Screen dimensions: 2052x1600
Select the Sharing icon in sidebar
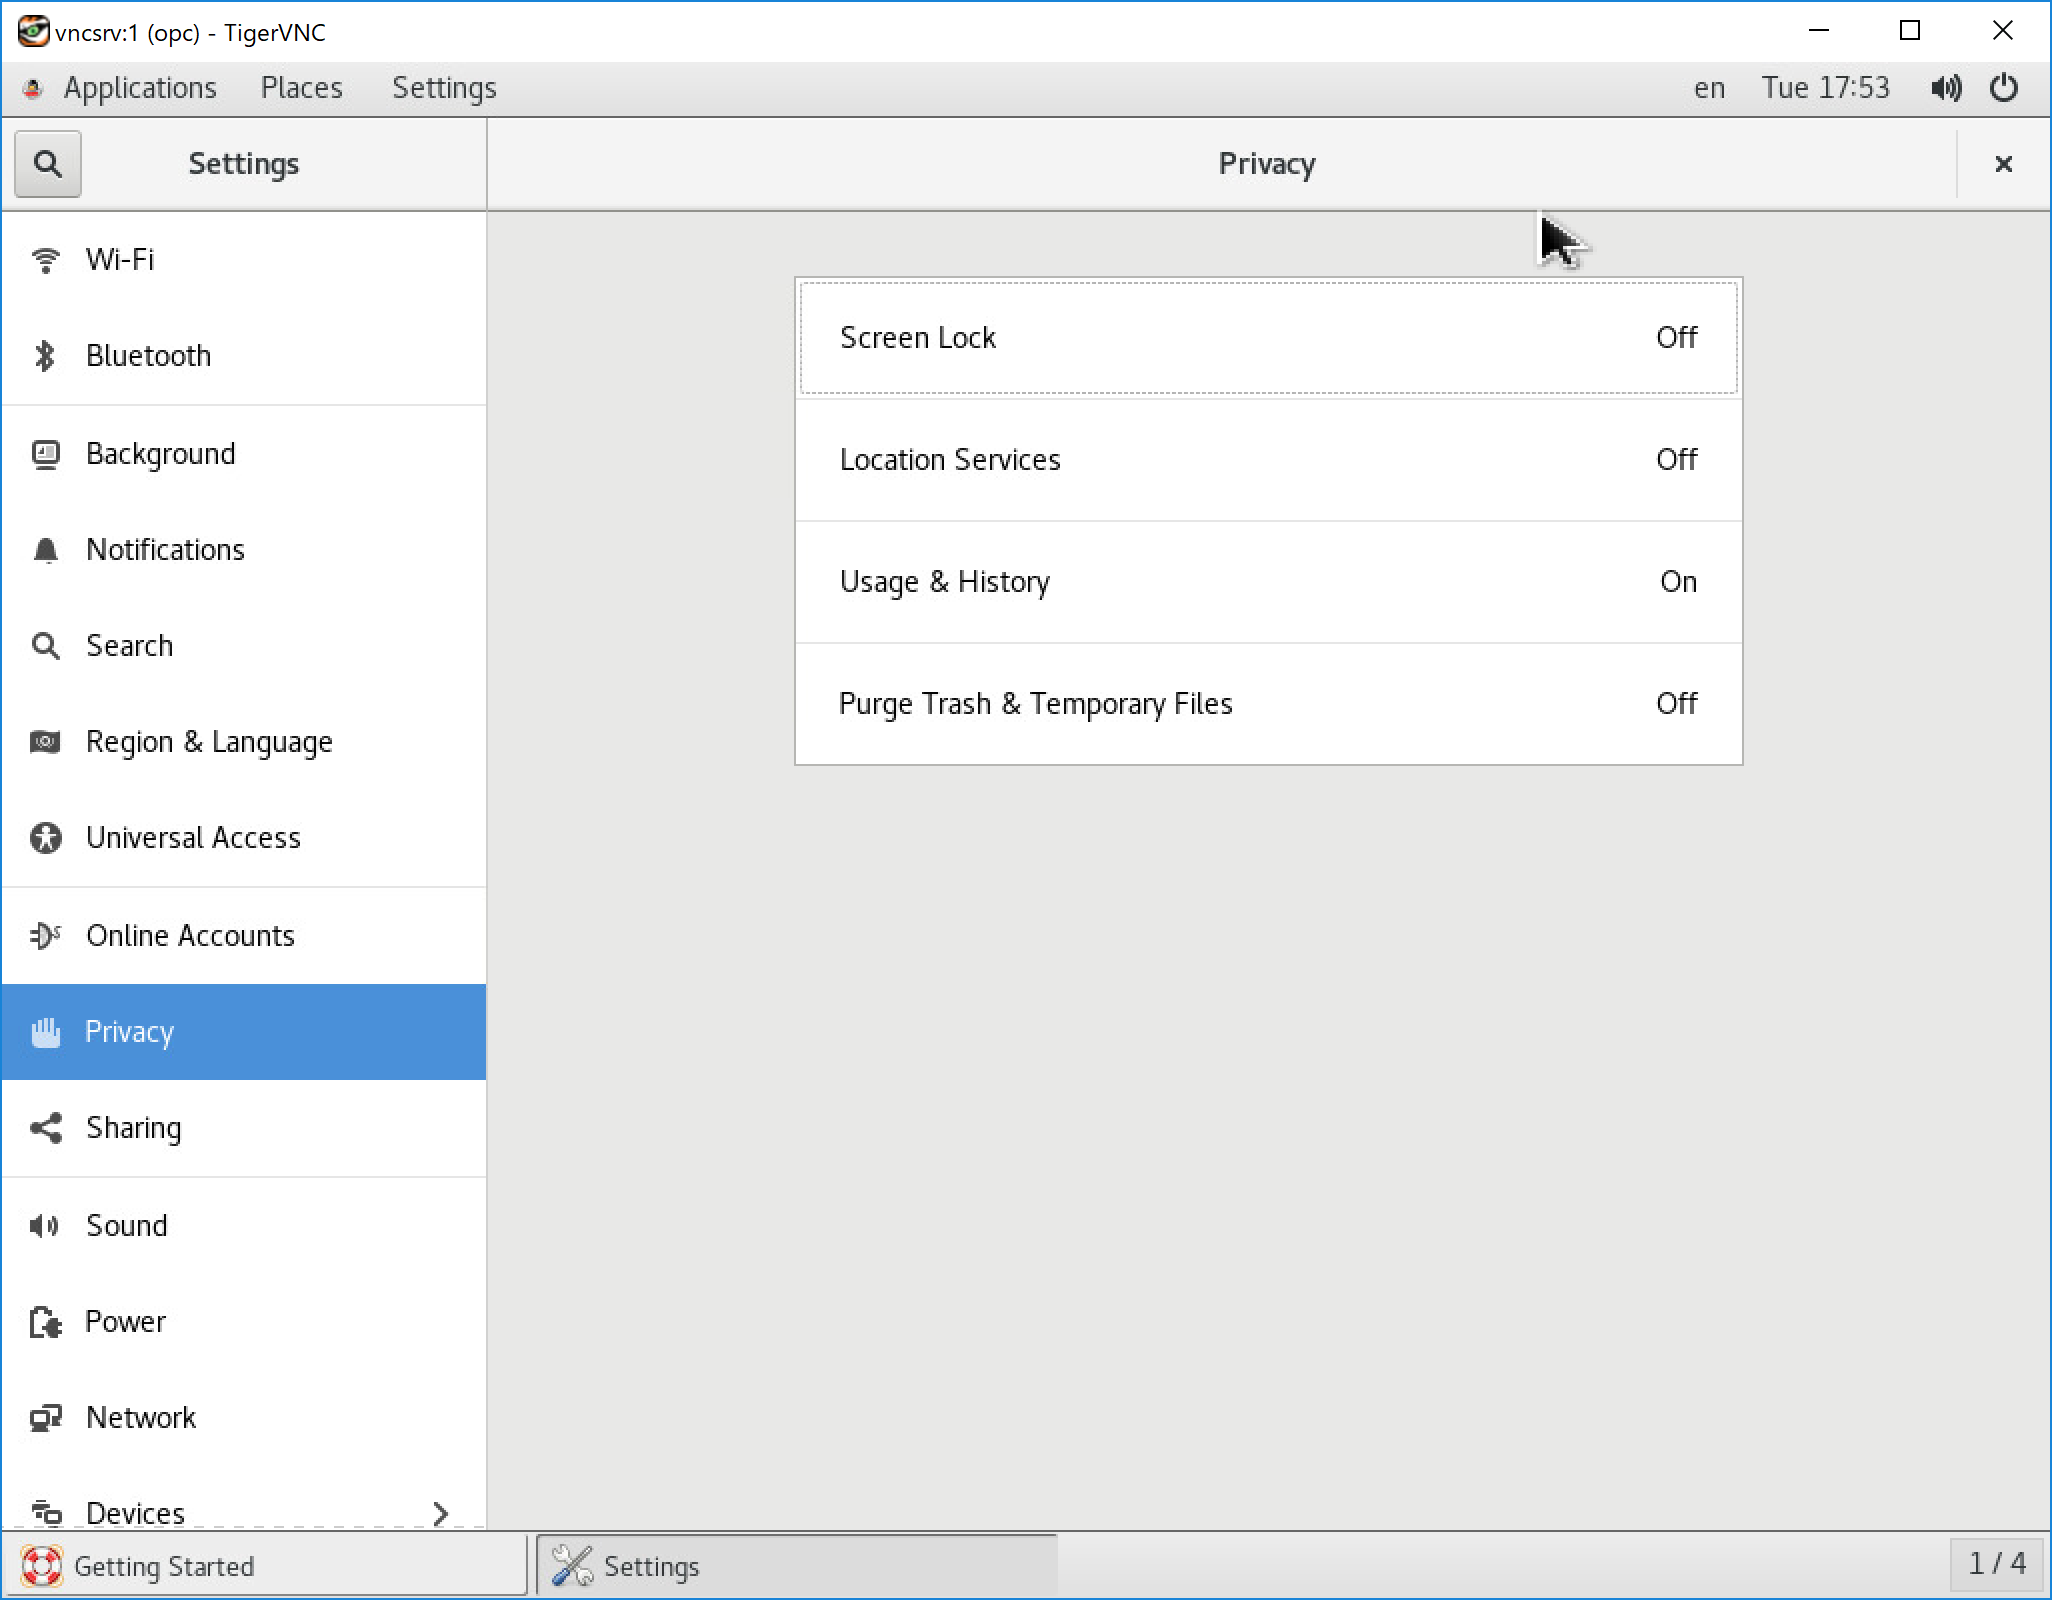45,1128
